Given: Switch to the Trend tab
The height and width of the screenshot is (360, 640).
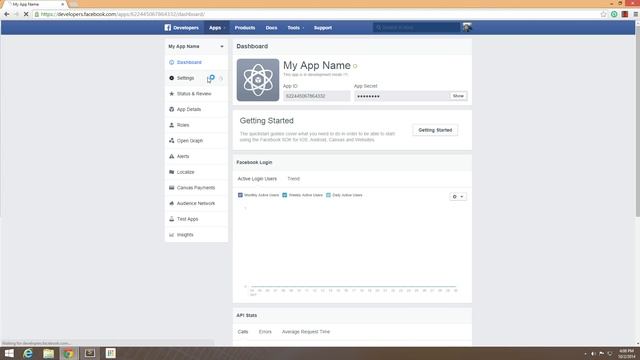Looking at the screenshot, I should click(293, 179).
